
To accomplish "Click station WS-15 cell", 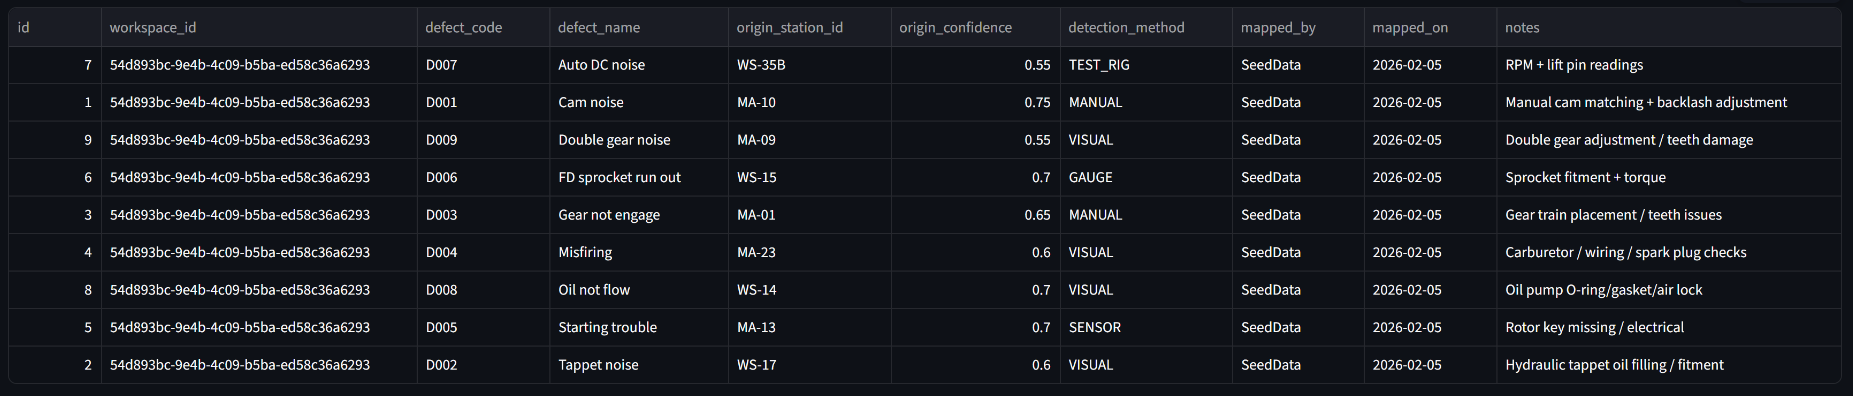I will (810, 177).
